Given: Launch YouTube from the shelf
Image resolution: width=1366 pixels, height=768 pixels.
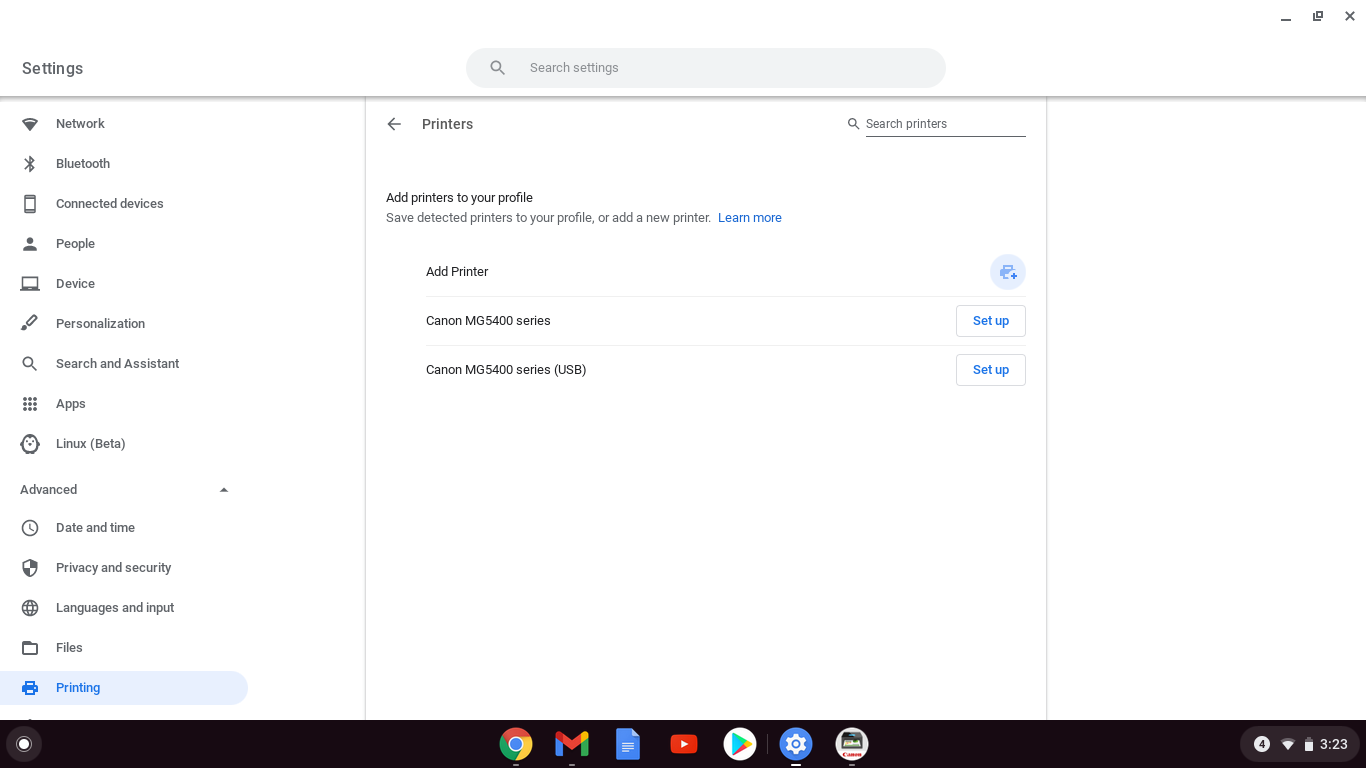Looking at the screenshot, I should tap(684, 744).
